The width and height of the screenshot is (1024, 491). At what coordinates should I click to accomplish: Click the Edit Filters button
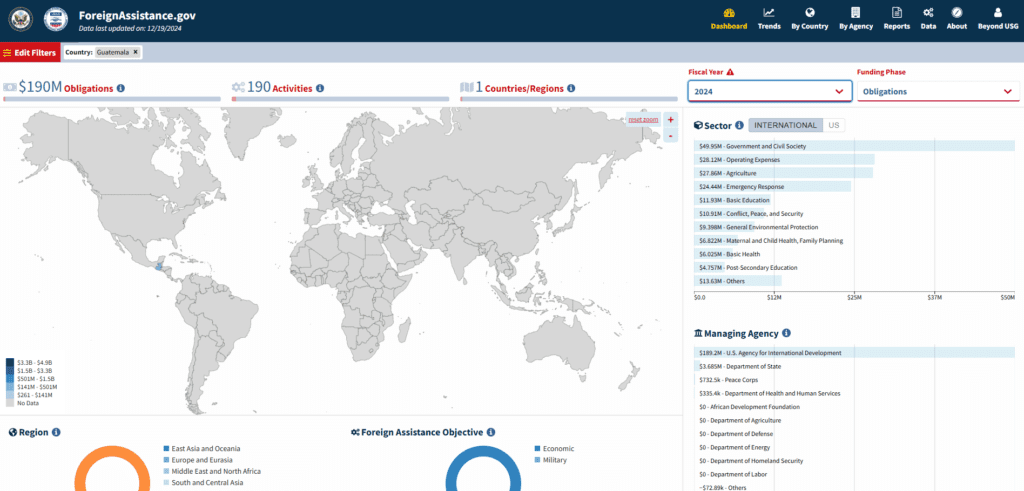30,52
